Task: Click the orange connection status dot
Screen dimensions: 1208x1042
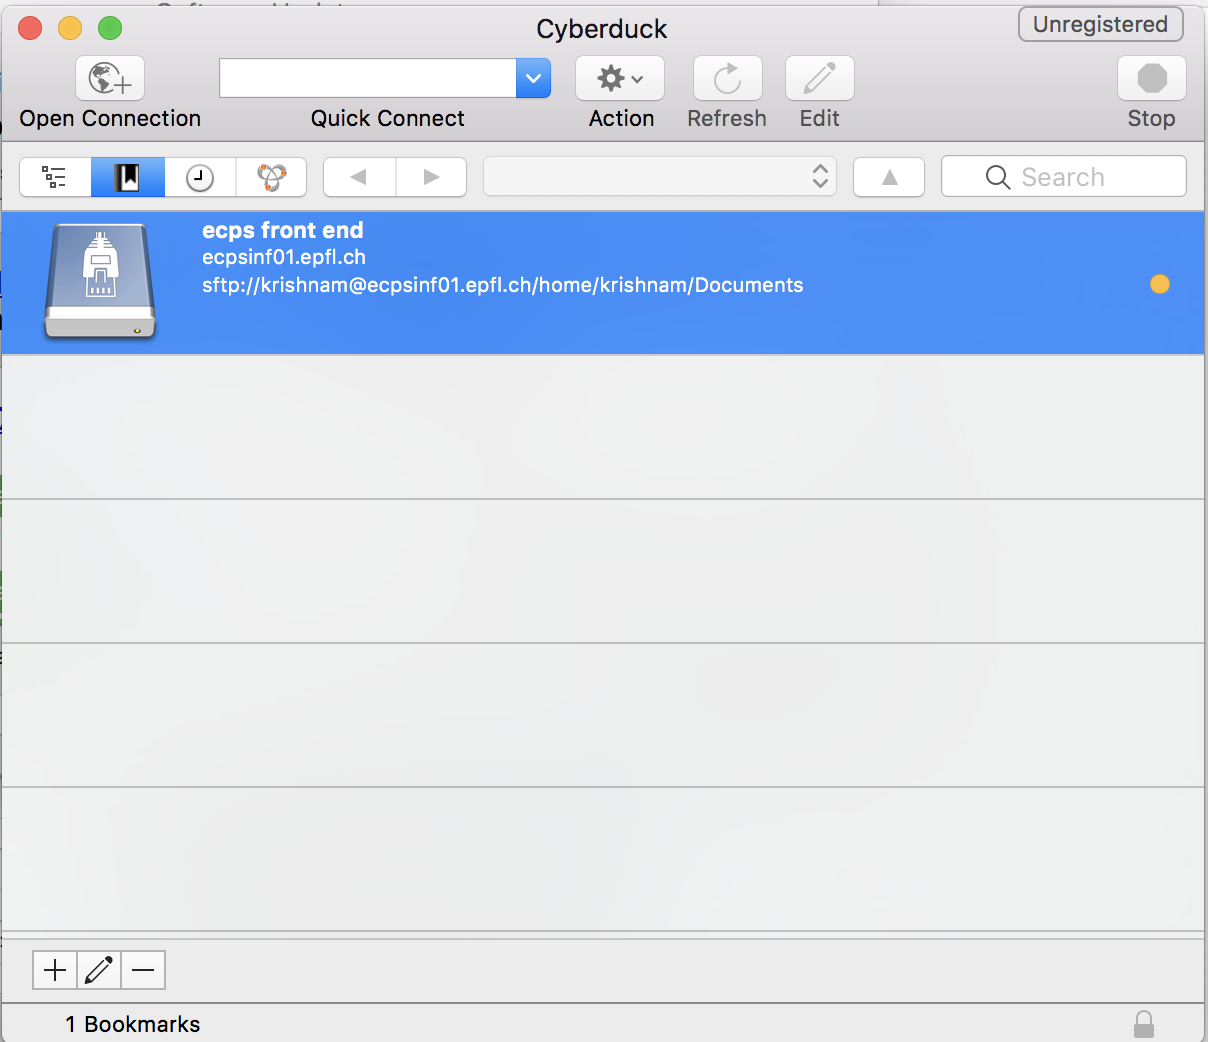Action: click(x=1160, y=284)
